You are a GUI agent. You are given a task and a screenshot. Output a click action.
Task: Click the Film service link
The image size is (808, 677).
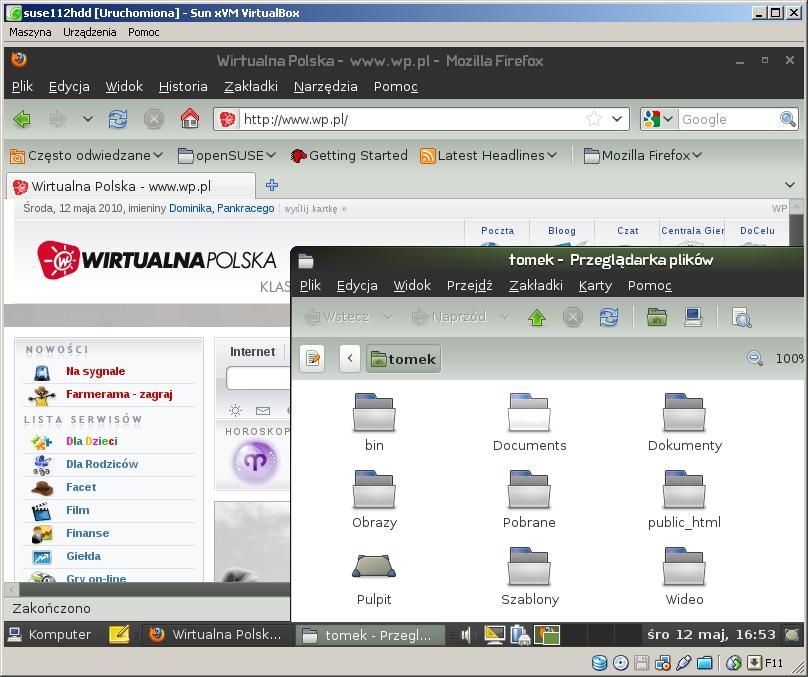point(78,510)
